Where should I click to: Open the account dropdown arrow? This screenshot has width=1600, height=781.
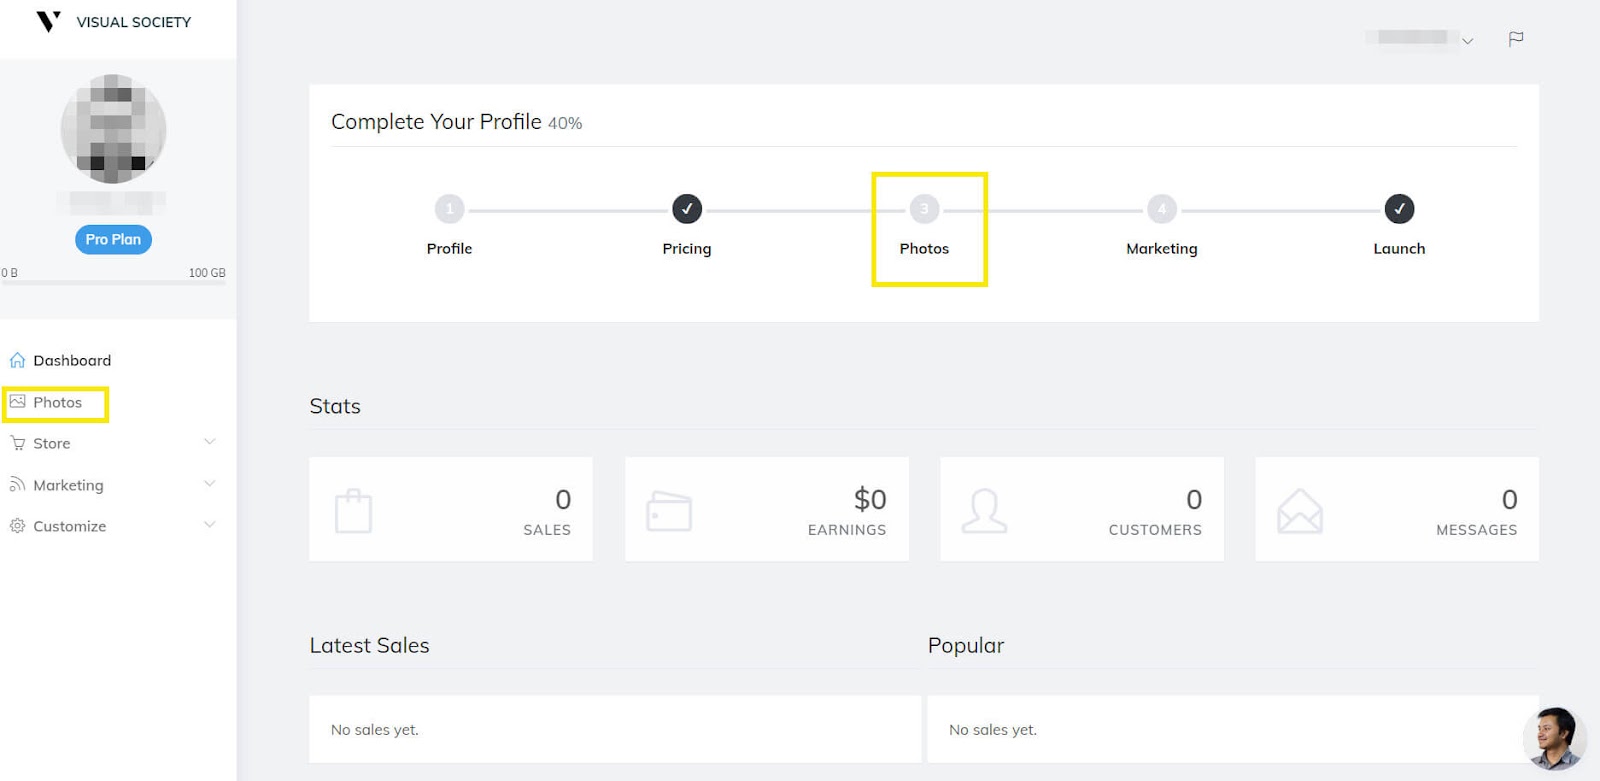coord(1467,41)
